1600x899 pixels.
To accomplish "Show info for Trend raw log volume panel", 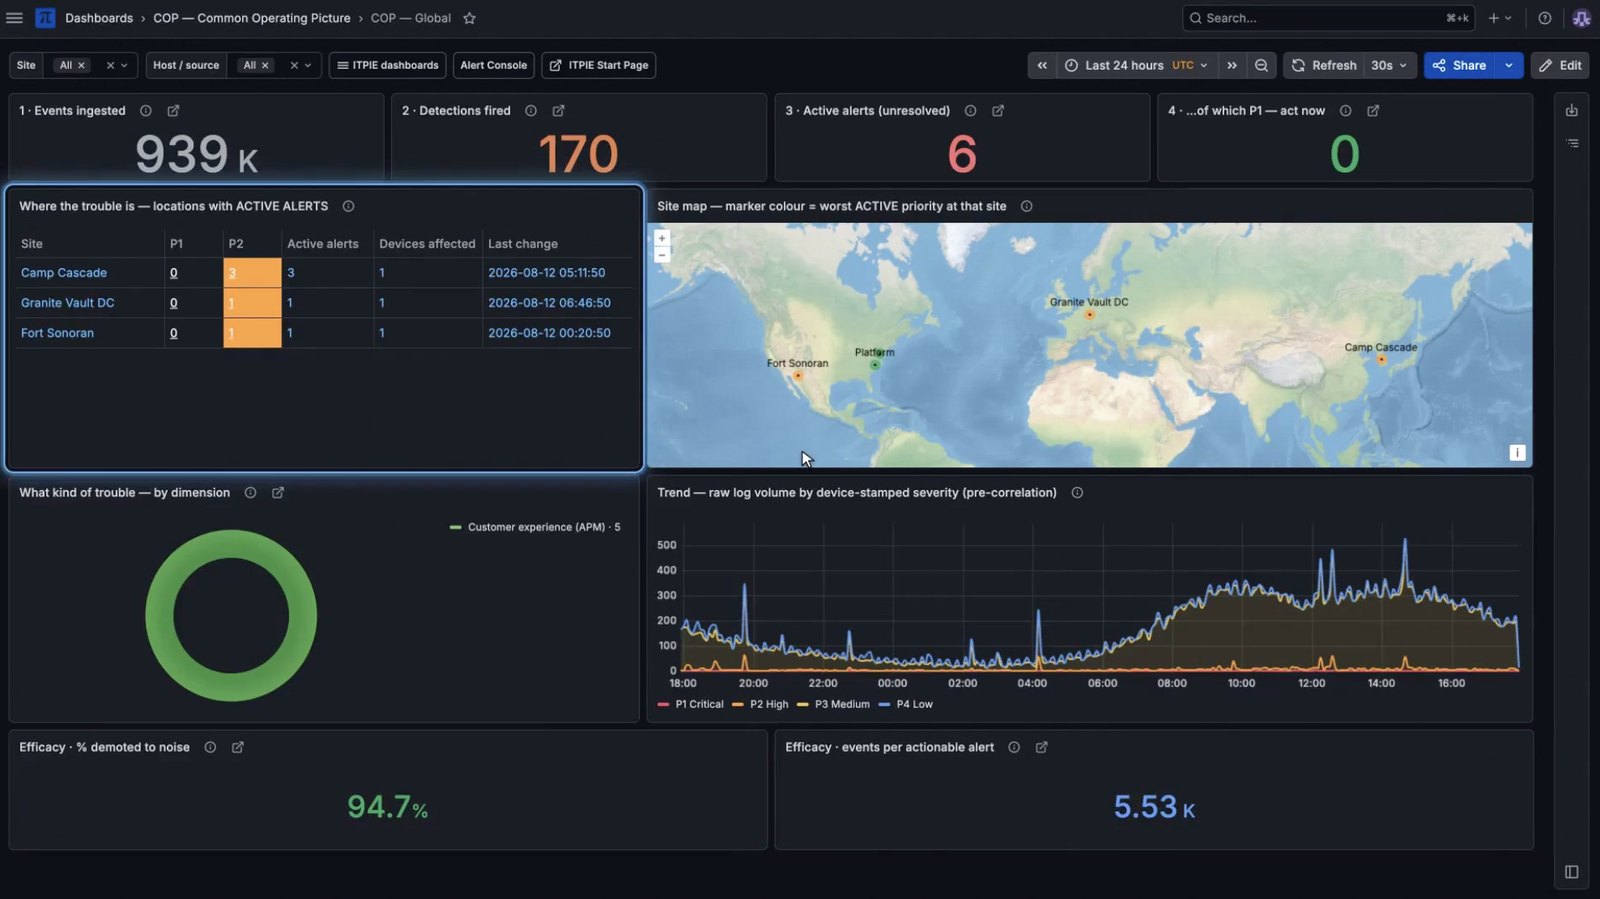I will (x=1077, y=493).
